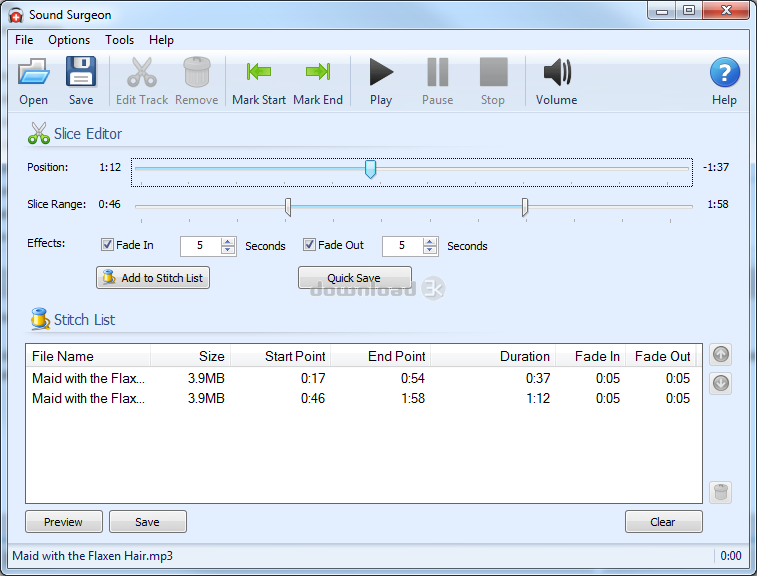Click the 0:37 duration cell
The width and height of the screenshot is (757, 576).
coord(538,378)
